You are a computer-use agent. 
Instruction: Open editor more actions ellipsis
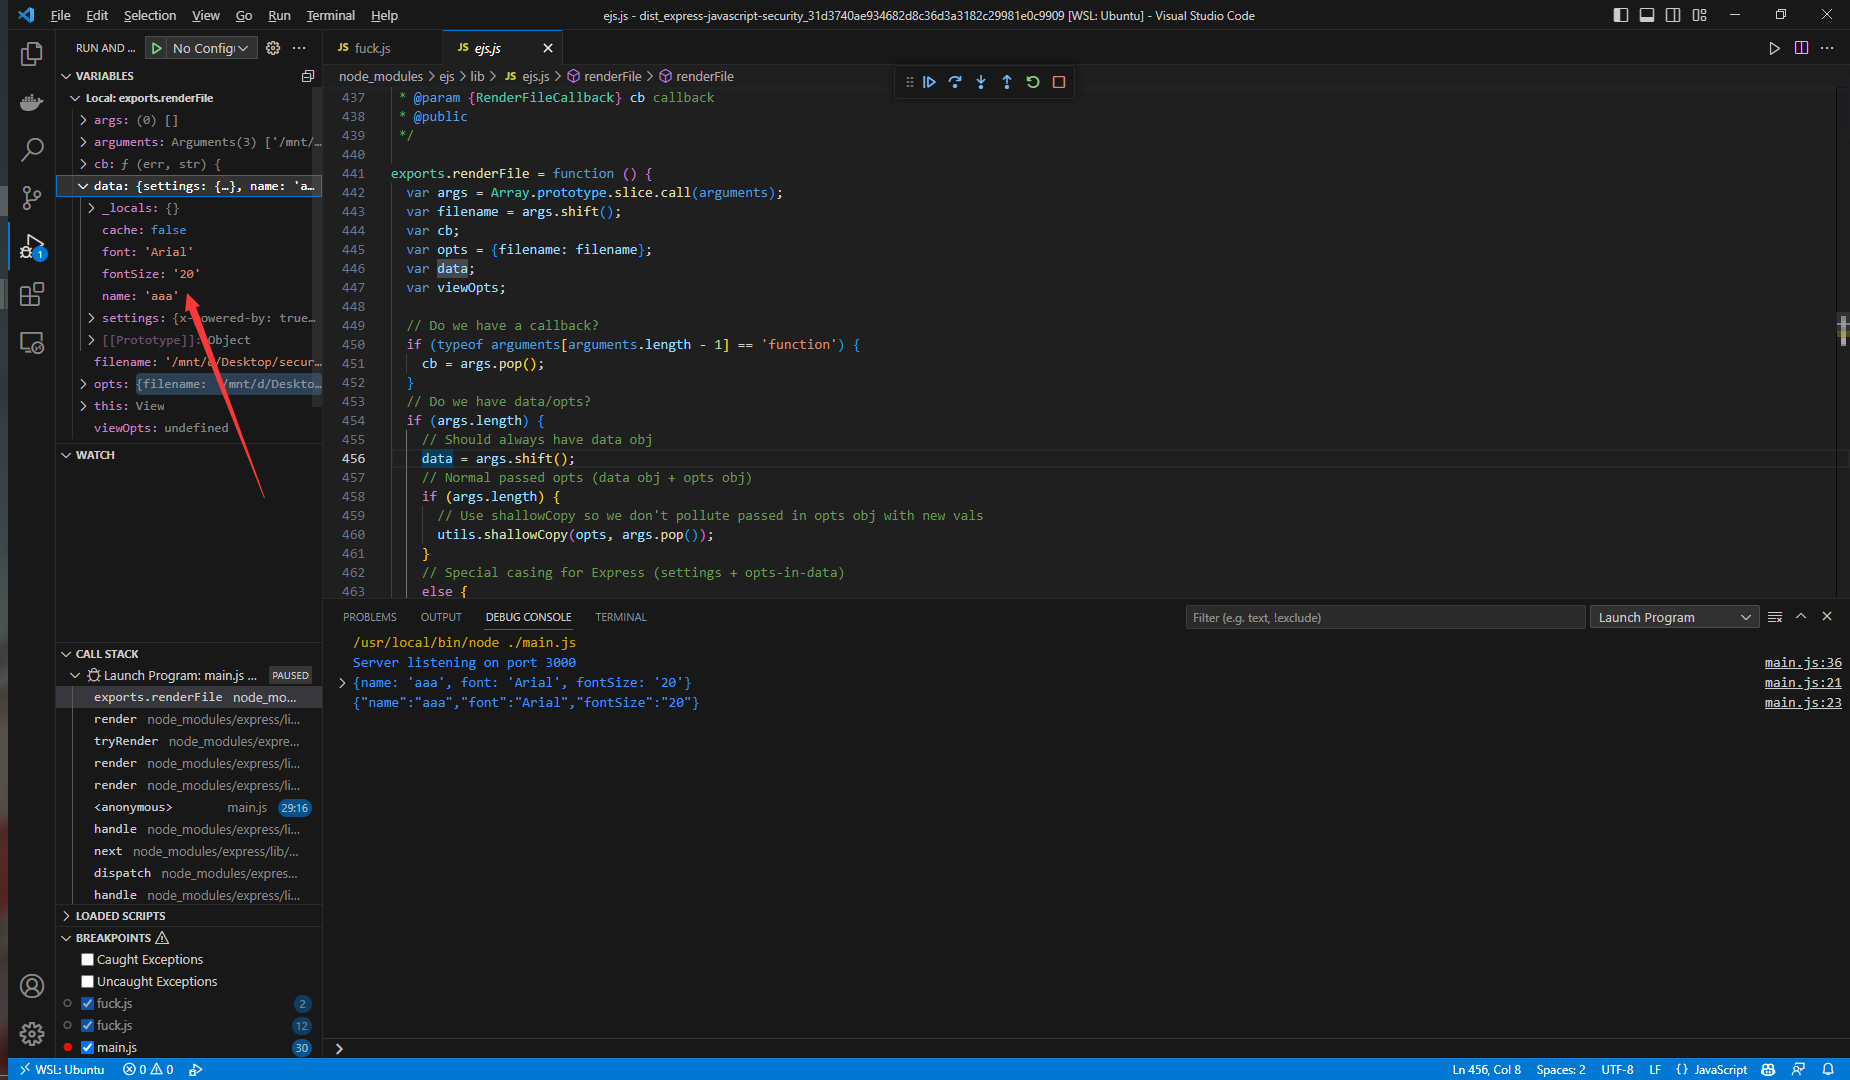click(x=1827, y=48)
